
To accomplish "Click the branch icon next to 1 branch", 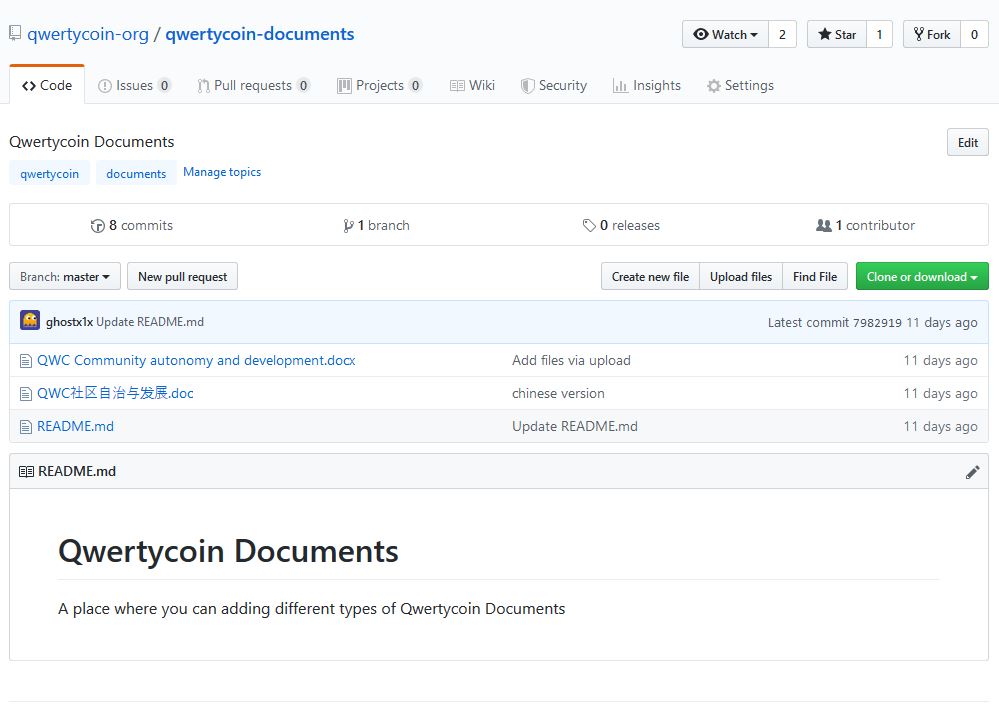I will point(348,226).
